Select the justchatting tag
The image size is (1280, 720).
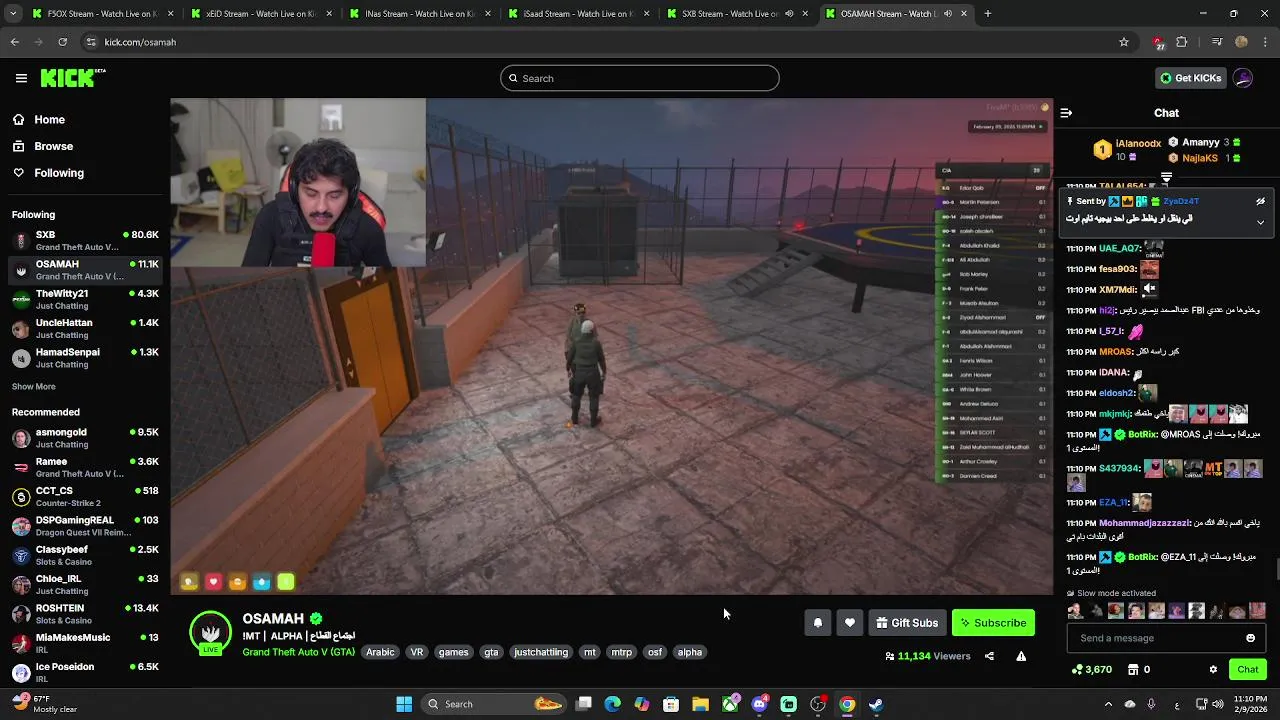point(541,652)
